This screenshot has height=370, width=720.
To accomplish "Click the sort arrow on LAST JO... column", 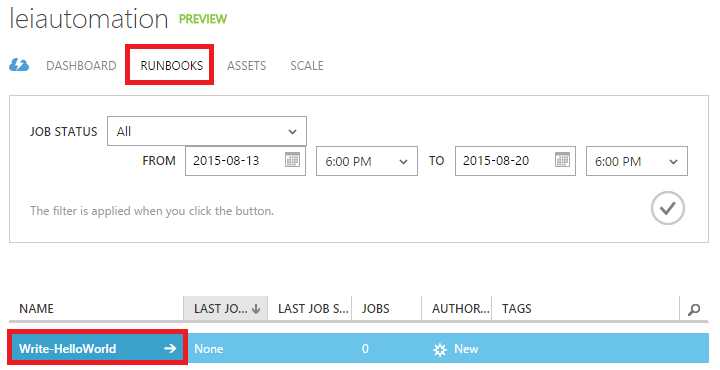I will click(256, 309).
